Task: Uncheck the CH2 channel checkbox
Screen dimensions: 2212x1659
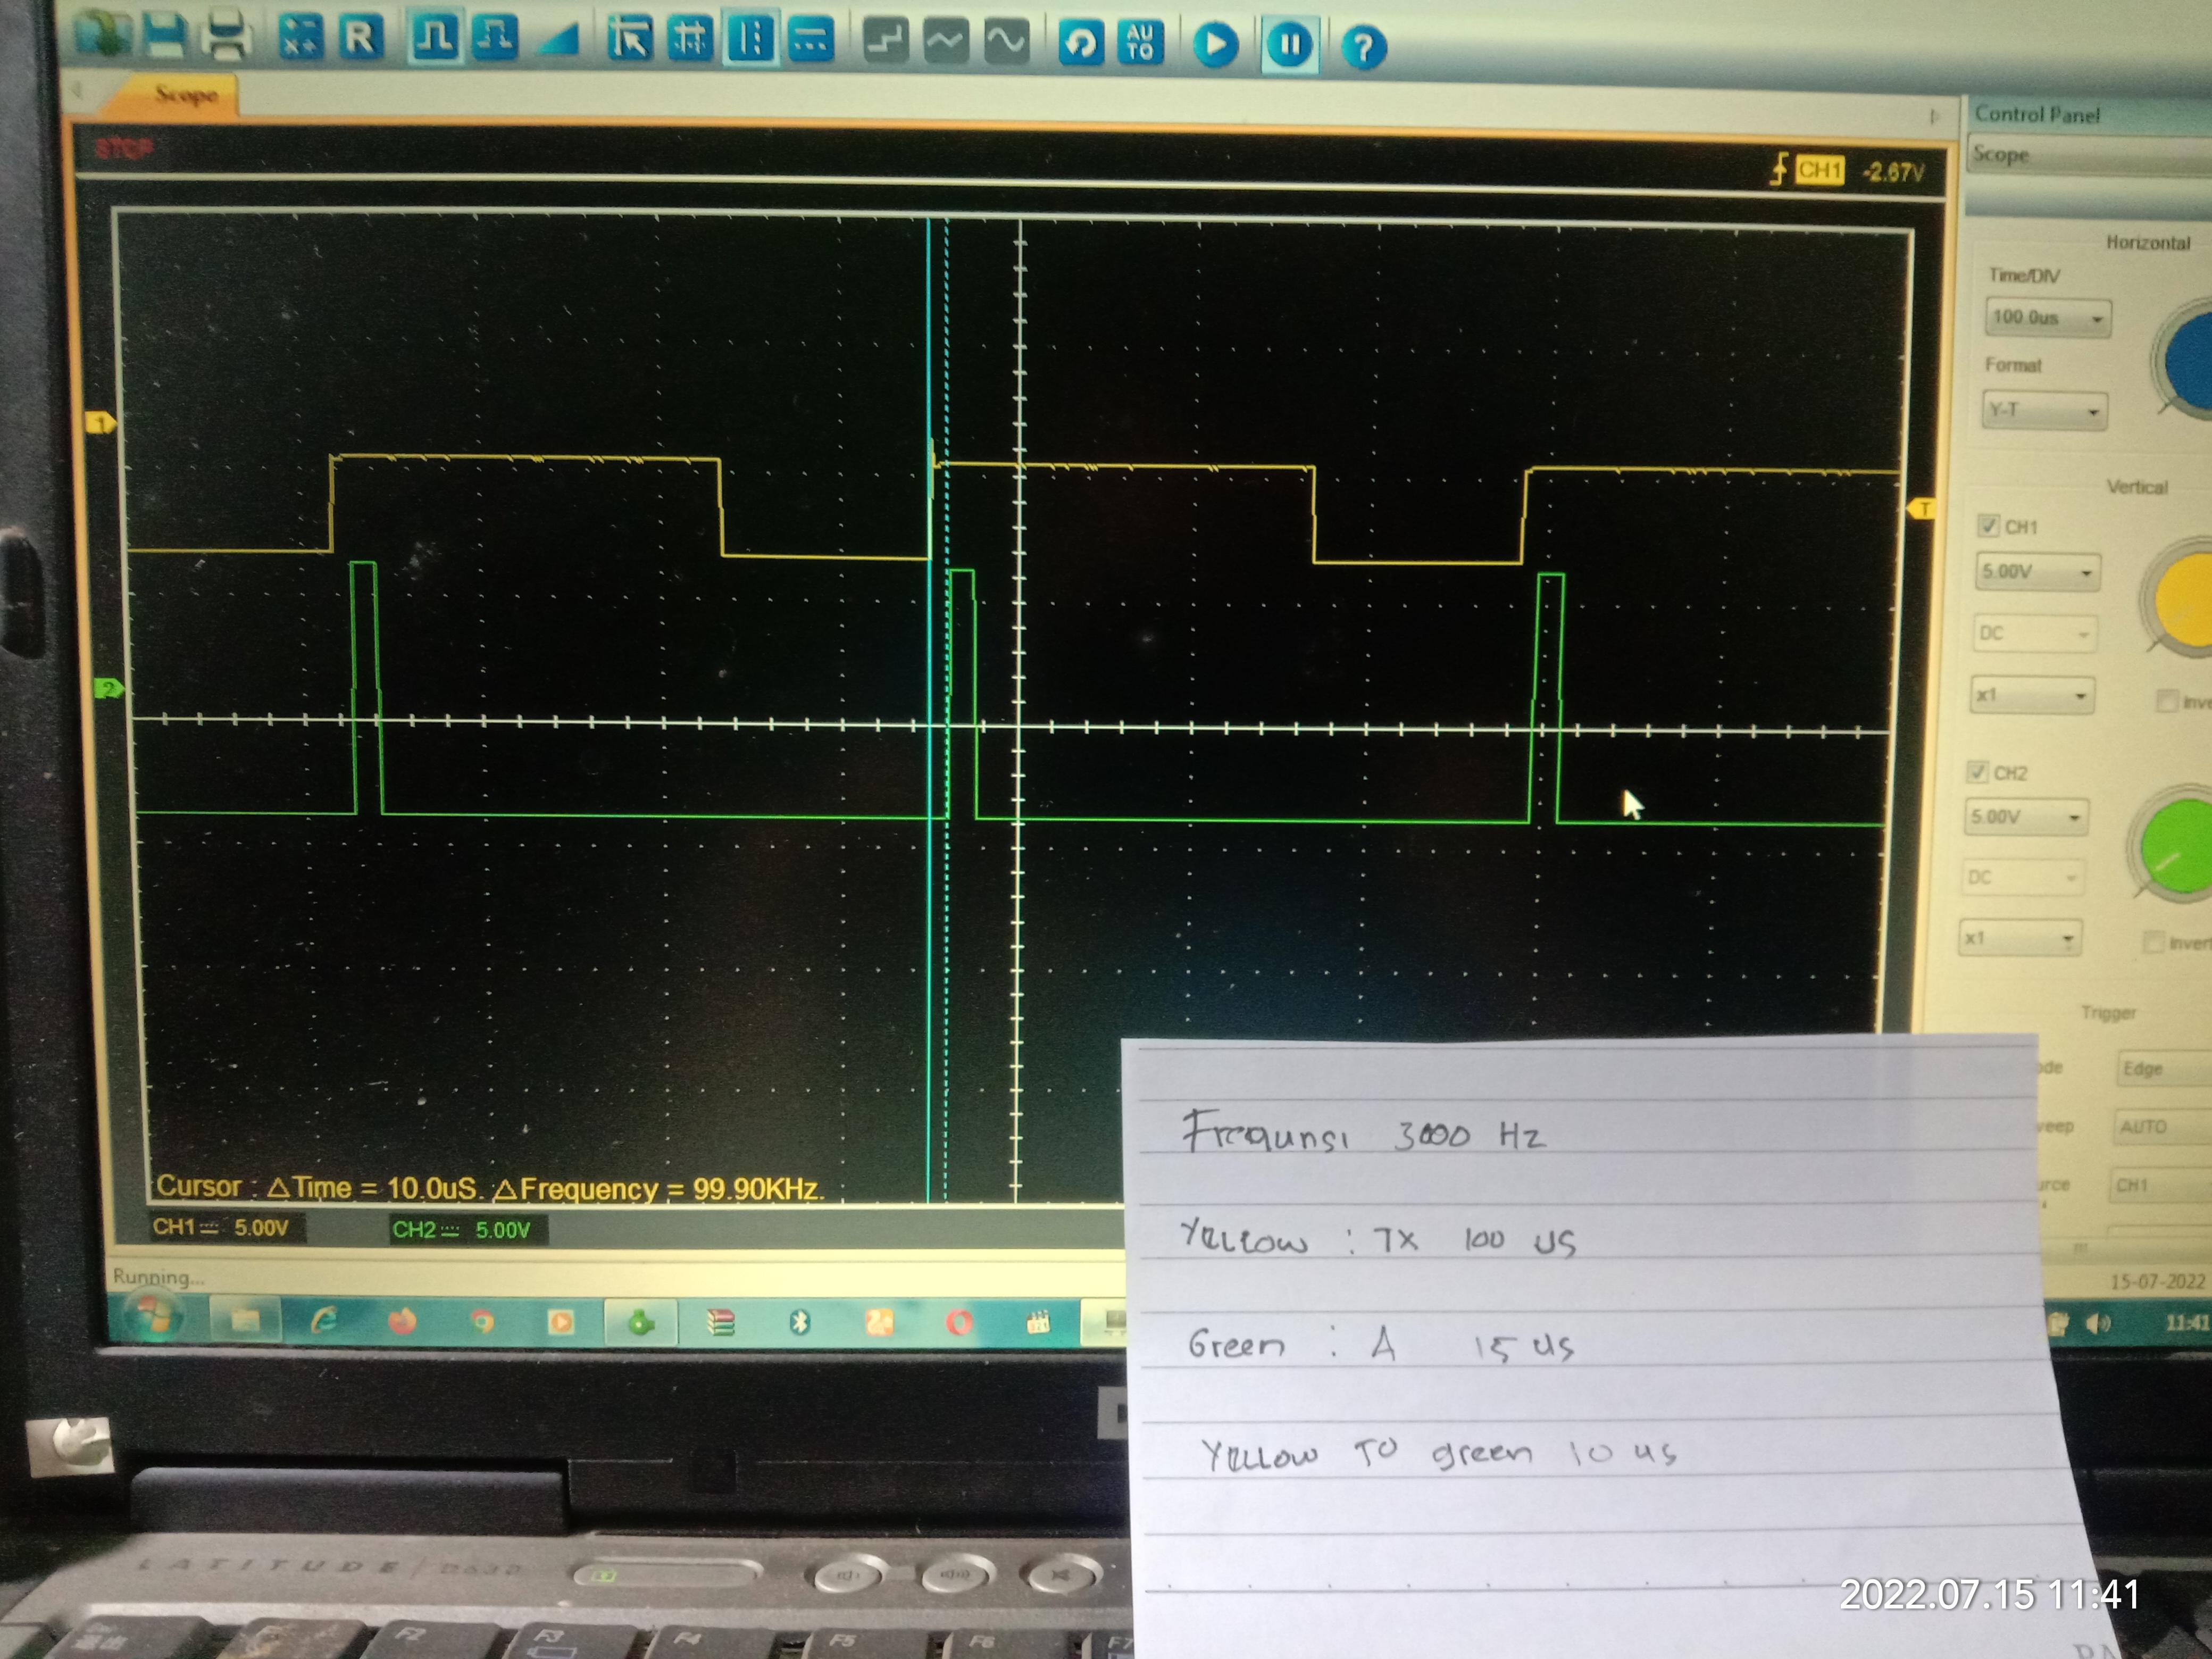Action: (1977, 771)
